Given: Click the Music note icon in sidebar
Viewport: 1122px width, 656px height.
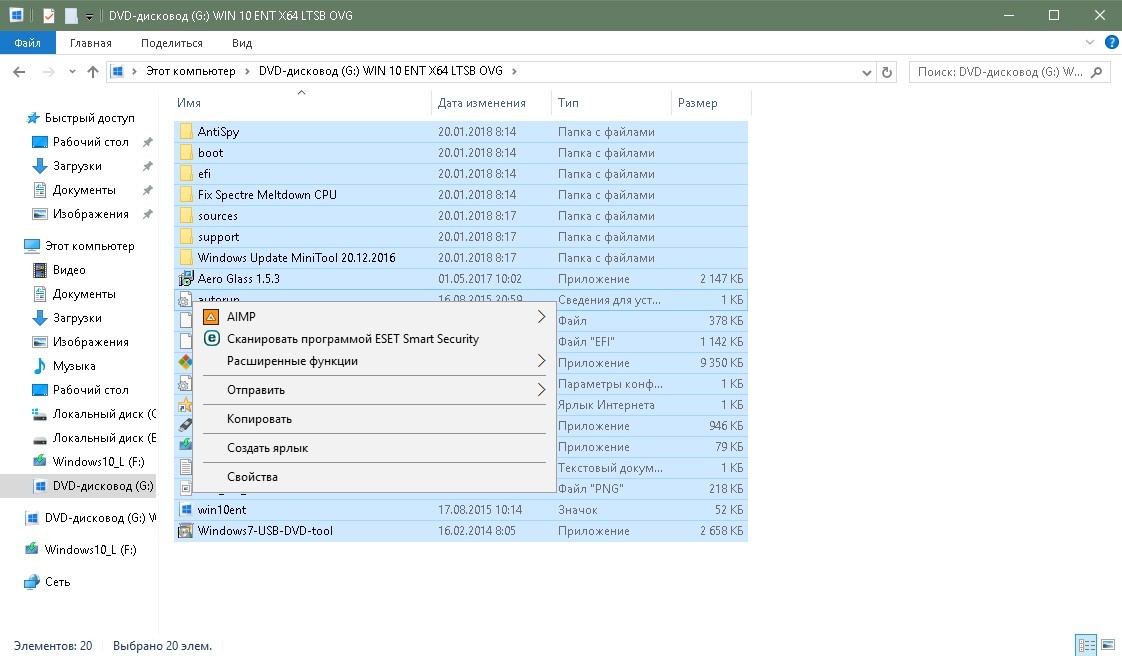Looking at the screenshot, I should pos(40,366).
